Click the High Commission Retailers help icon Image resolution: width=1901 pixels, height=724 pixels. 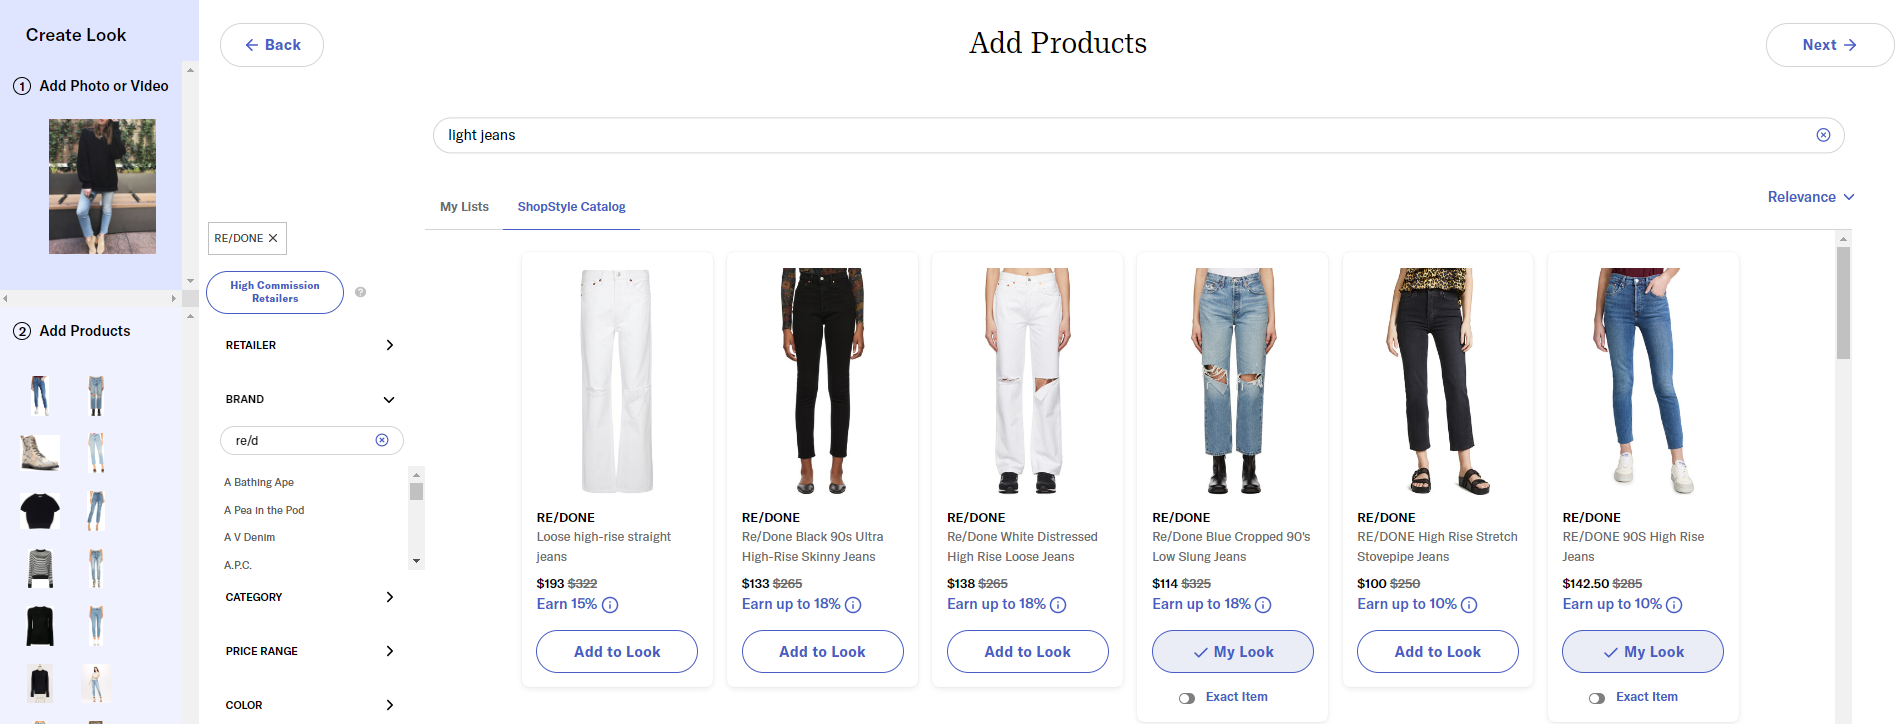[360, 292]
